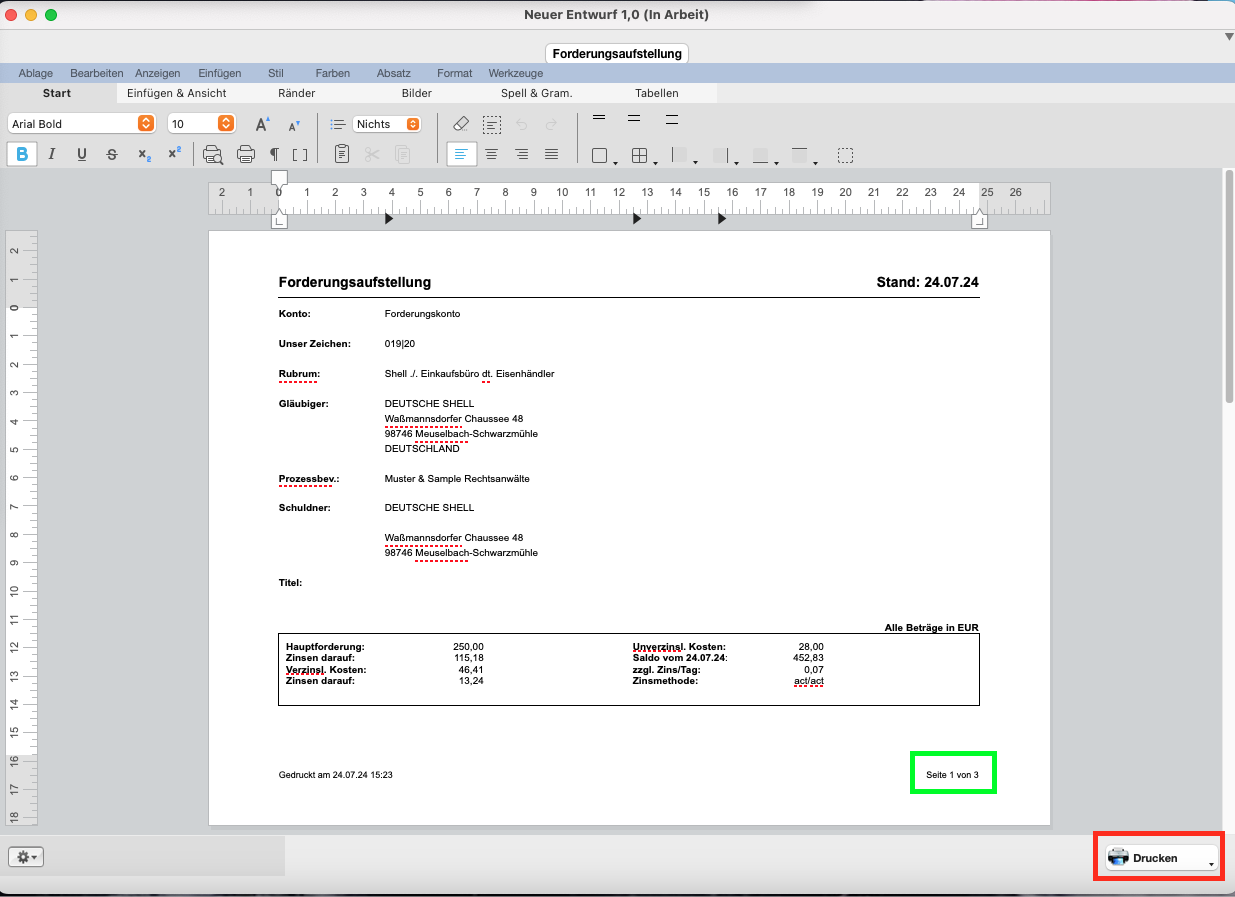This screenshot has height=897, width=1235.
Task: Toggle strikethrough formatting
Action: [112, 154]
